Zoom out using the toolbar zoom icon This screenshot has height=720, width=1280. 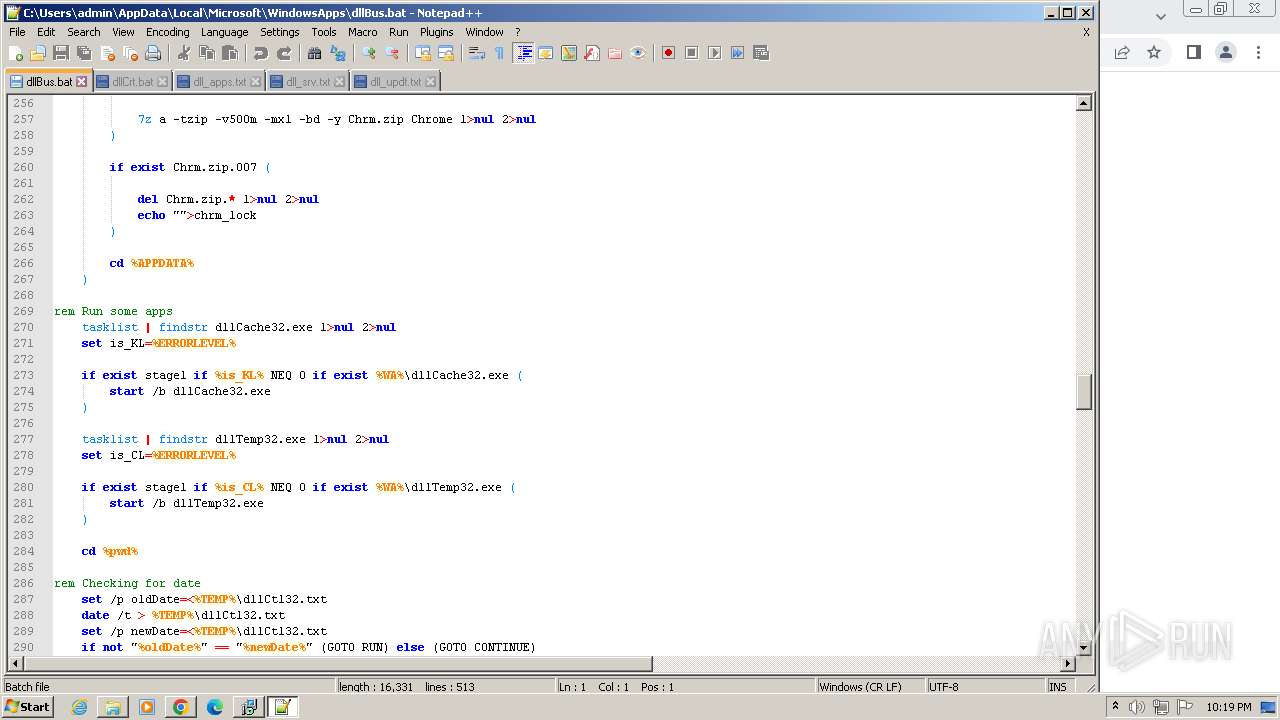[392, 53]
